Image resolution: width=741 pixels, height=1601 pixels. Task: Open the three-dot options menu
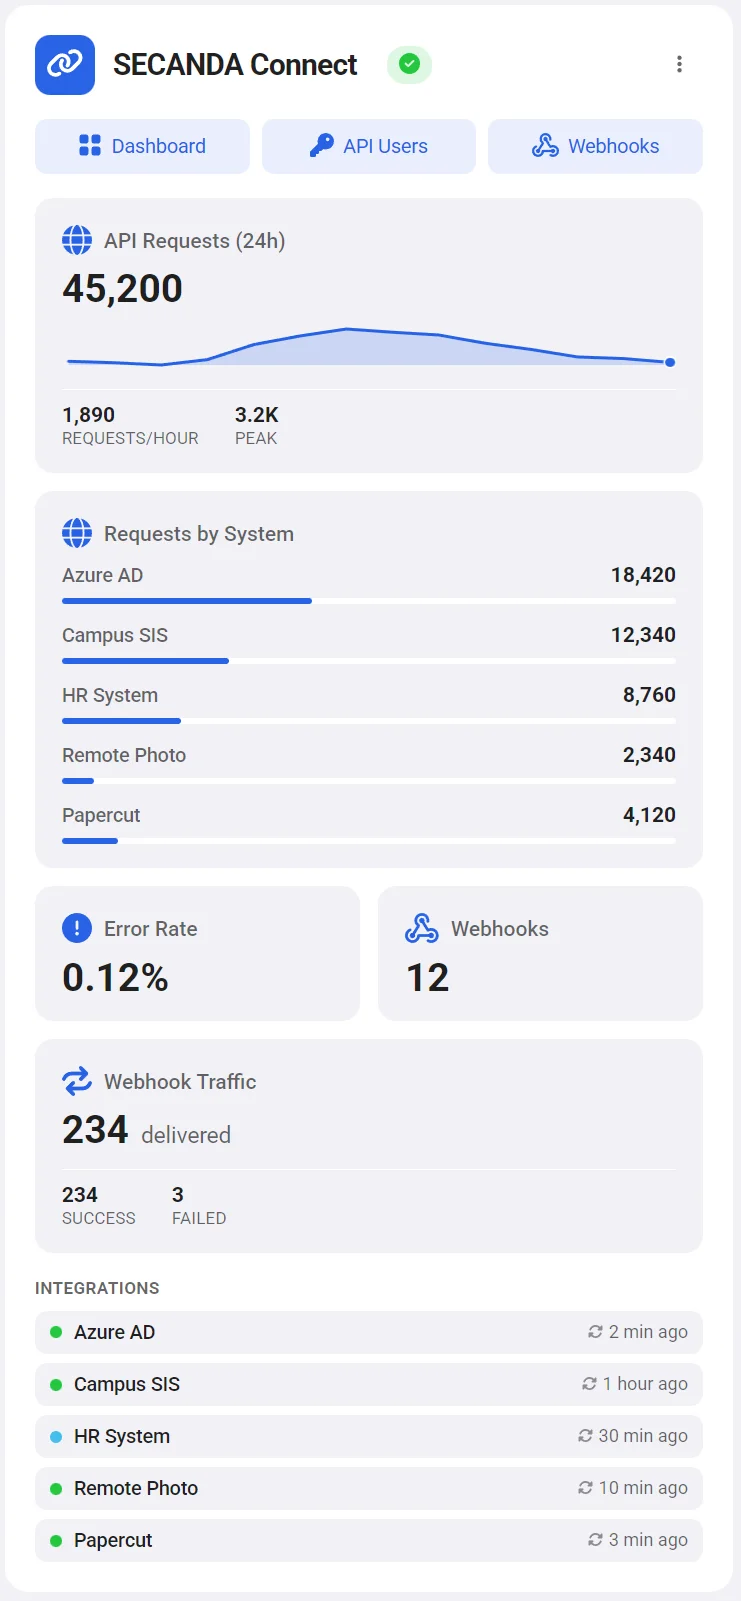tap(680, 64)
